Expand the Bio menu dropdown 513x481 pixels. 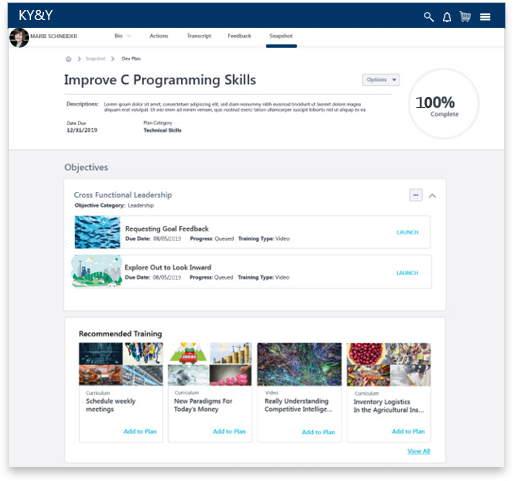point(122,36)
